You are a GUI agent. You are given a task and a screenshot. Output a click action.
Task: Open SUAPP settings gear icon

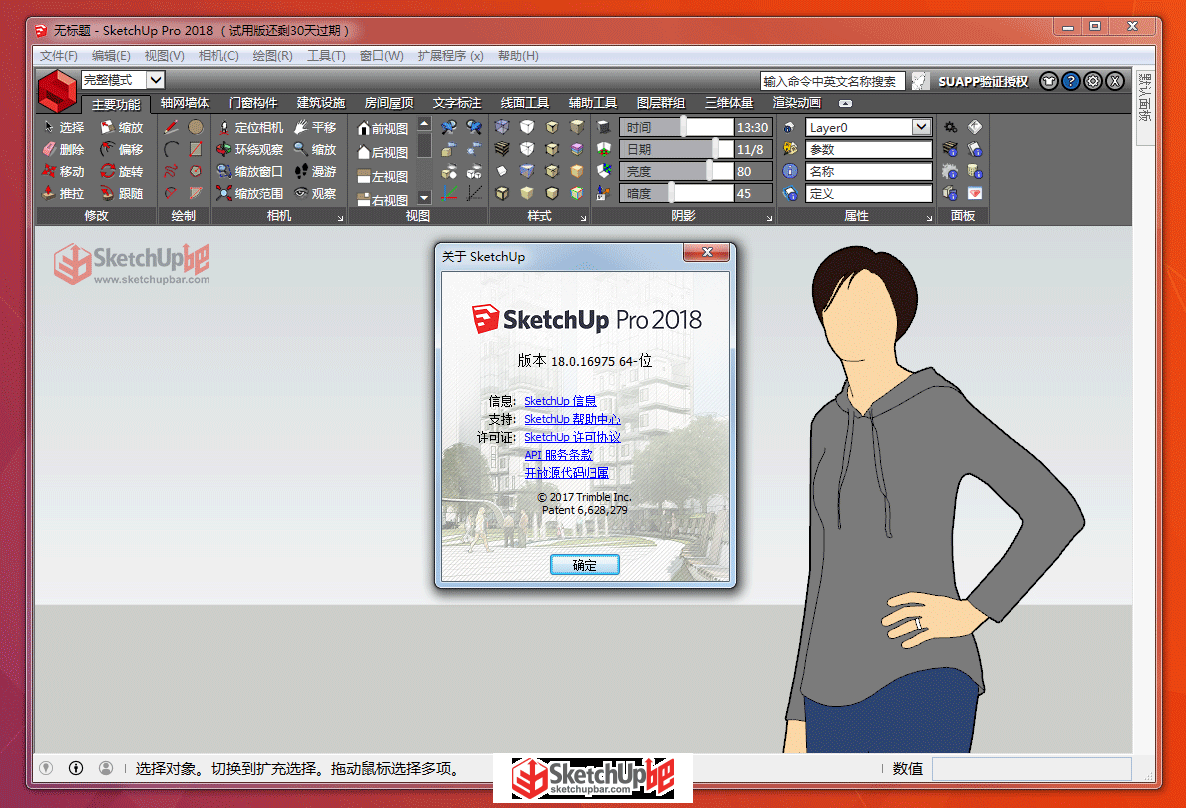tap(1093, 81)
